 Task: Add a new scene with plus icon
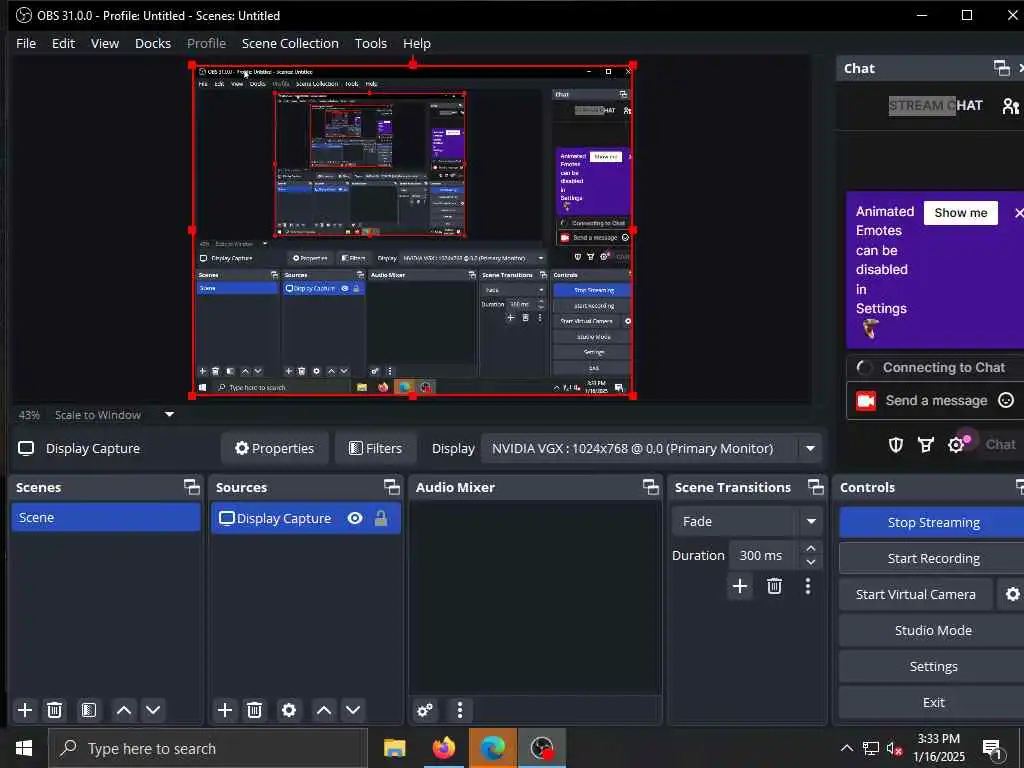[25, 710]
